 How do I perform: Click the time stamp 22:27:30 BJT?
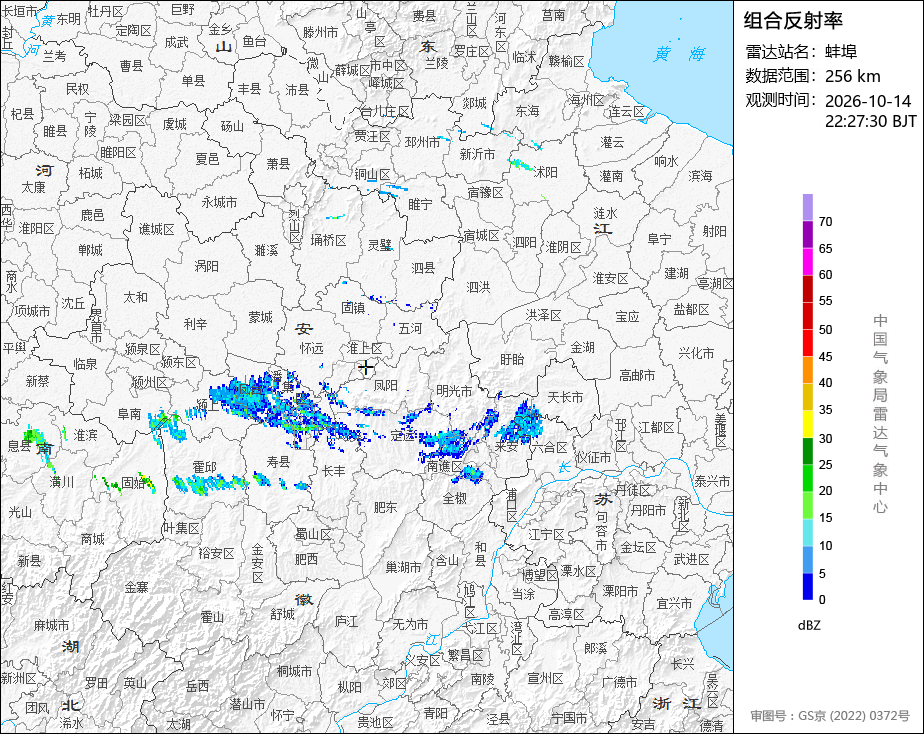pos(870,121)
